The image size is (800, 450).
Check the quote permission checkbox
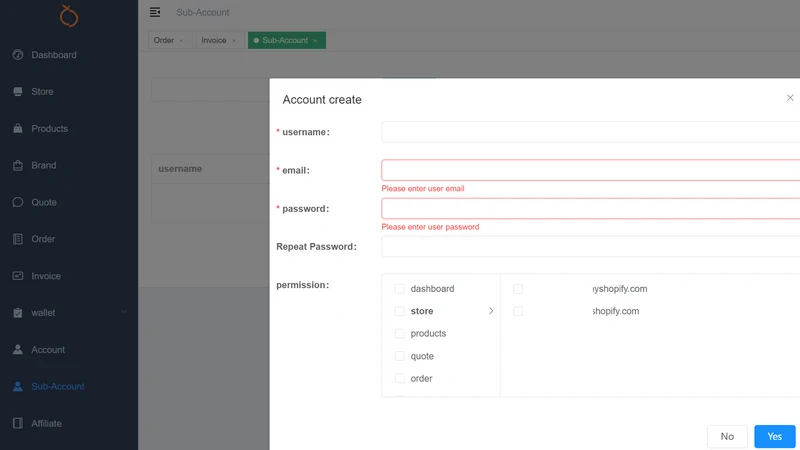[399, 356]
